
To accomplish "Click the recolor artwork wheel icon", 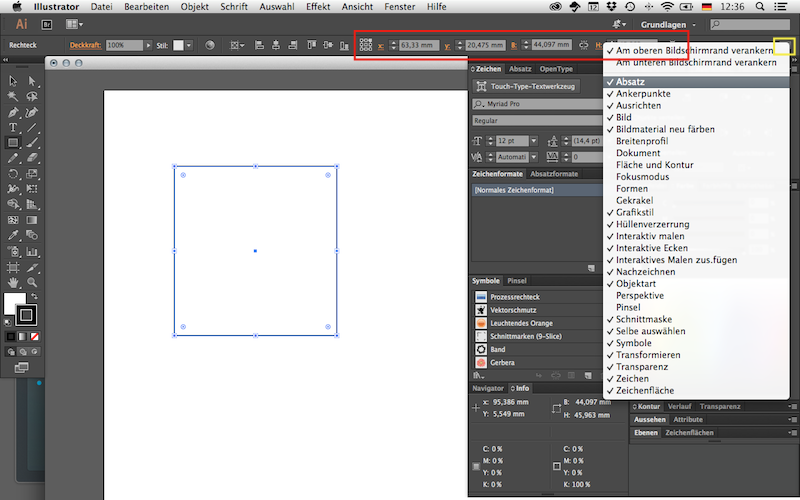I will coord(210,45).
